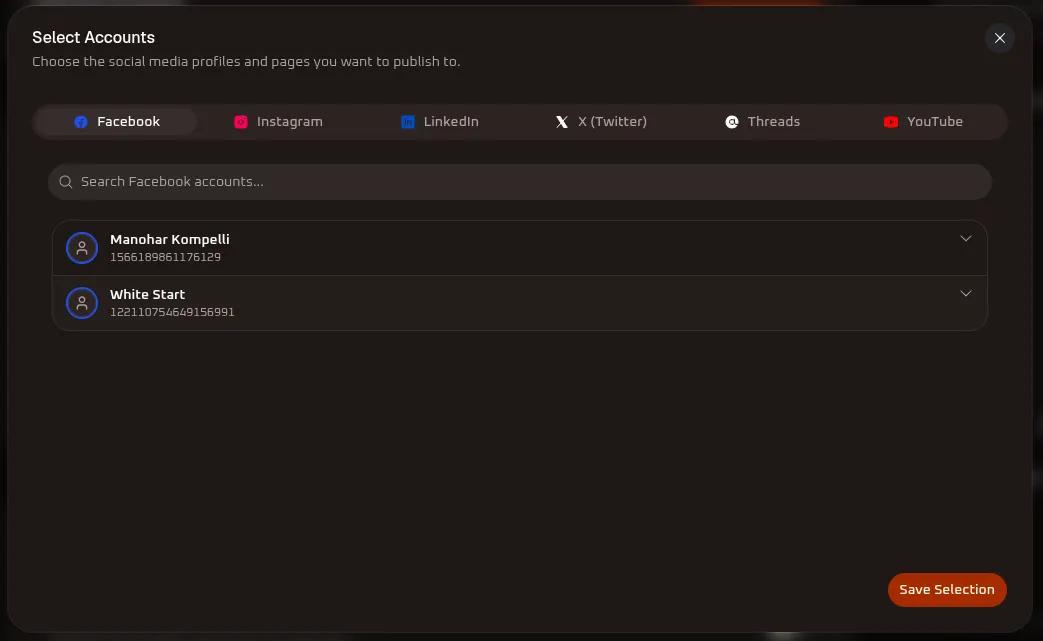Click the Save Selection button
This screenshot has width=1043, height=641.
(947, 590)
